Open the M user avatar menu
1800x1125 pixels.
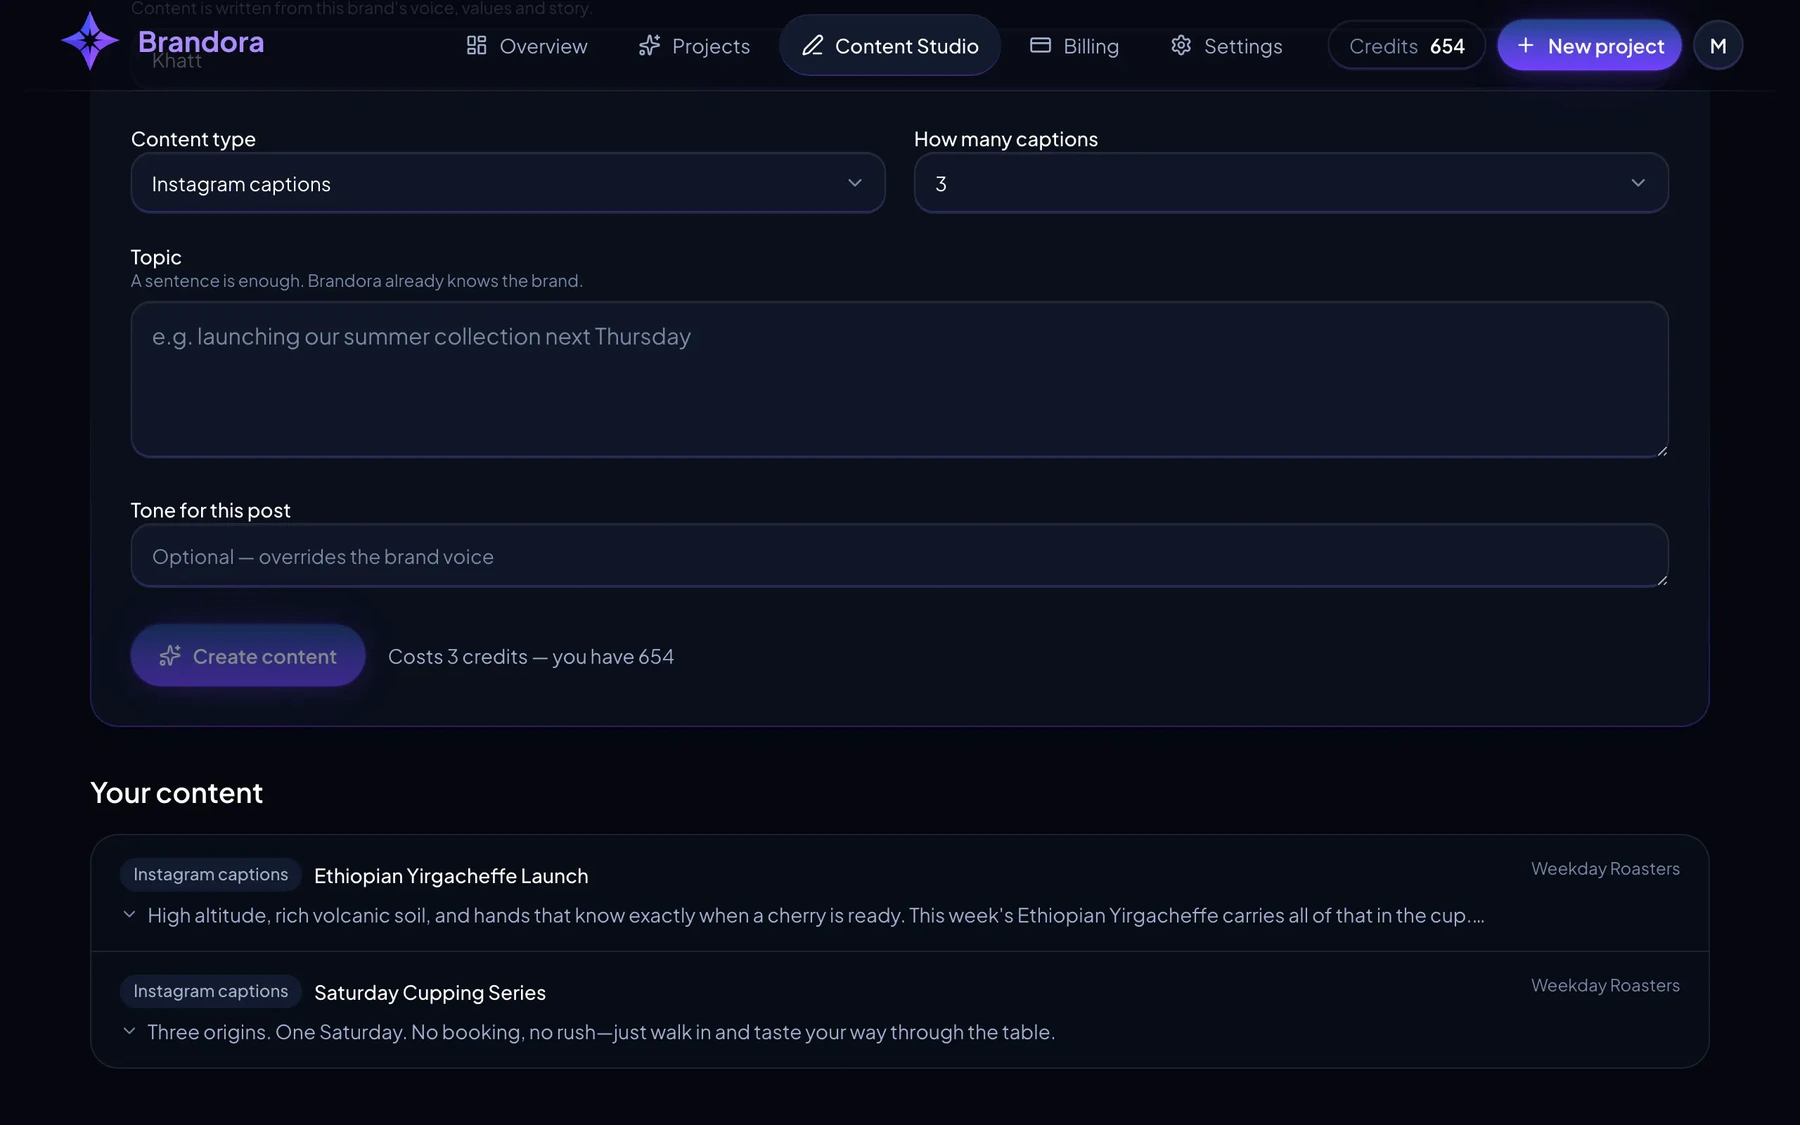pos(1718,45)
